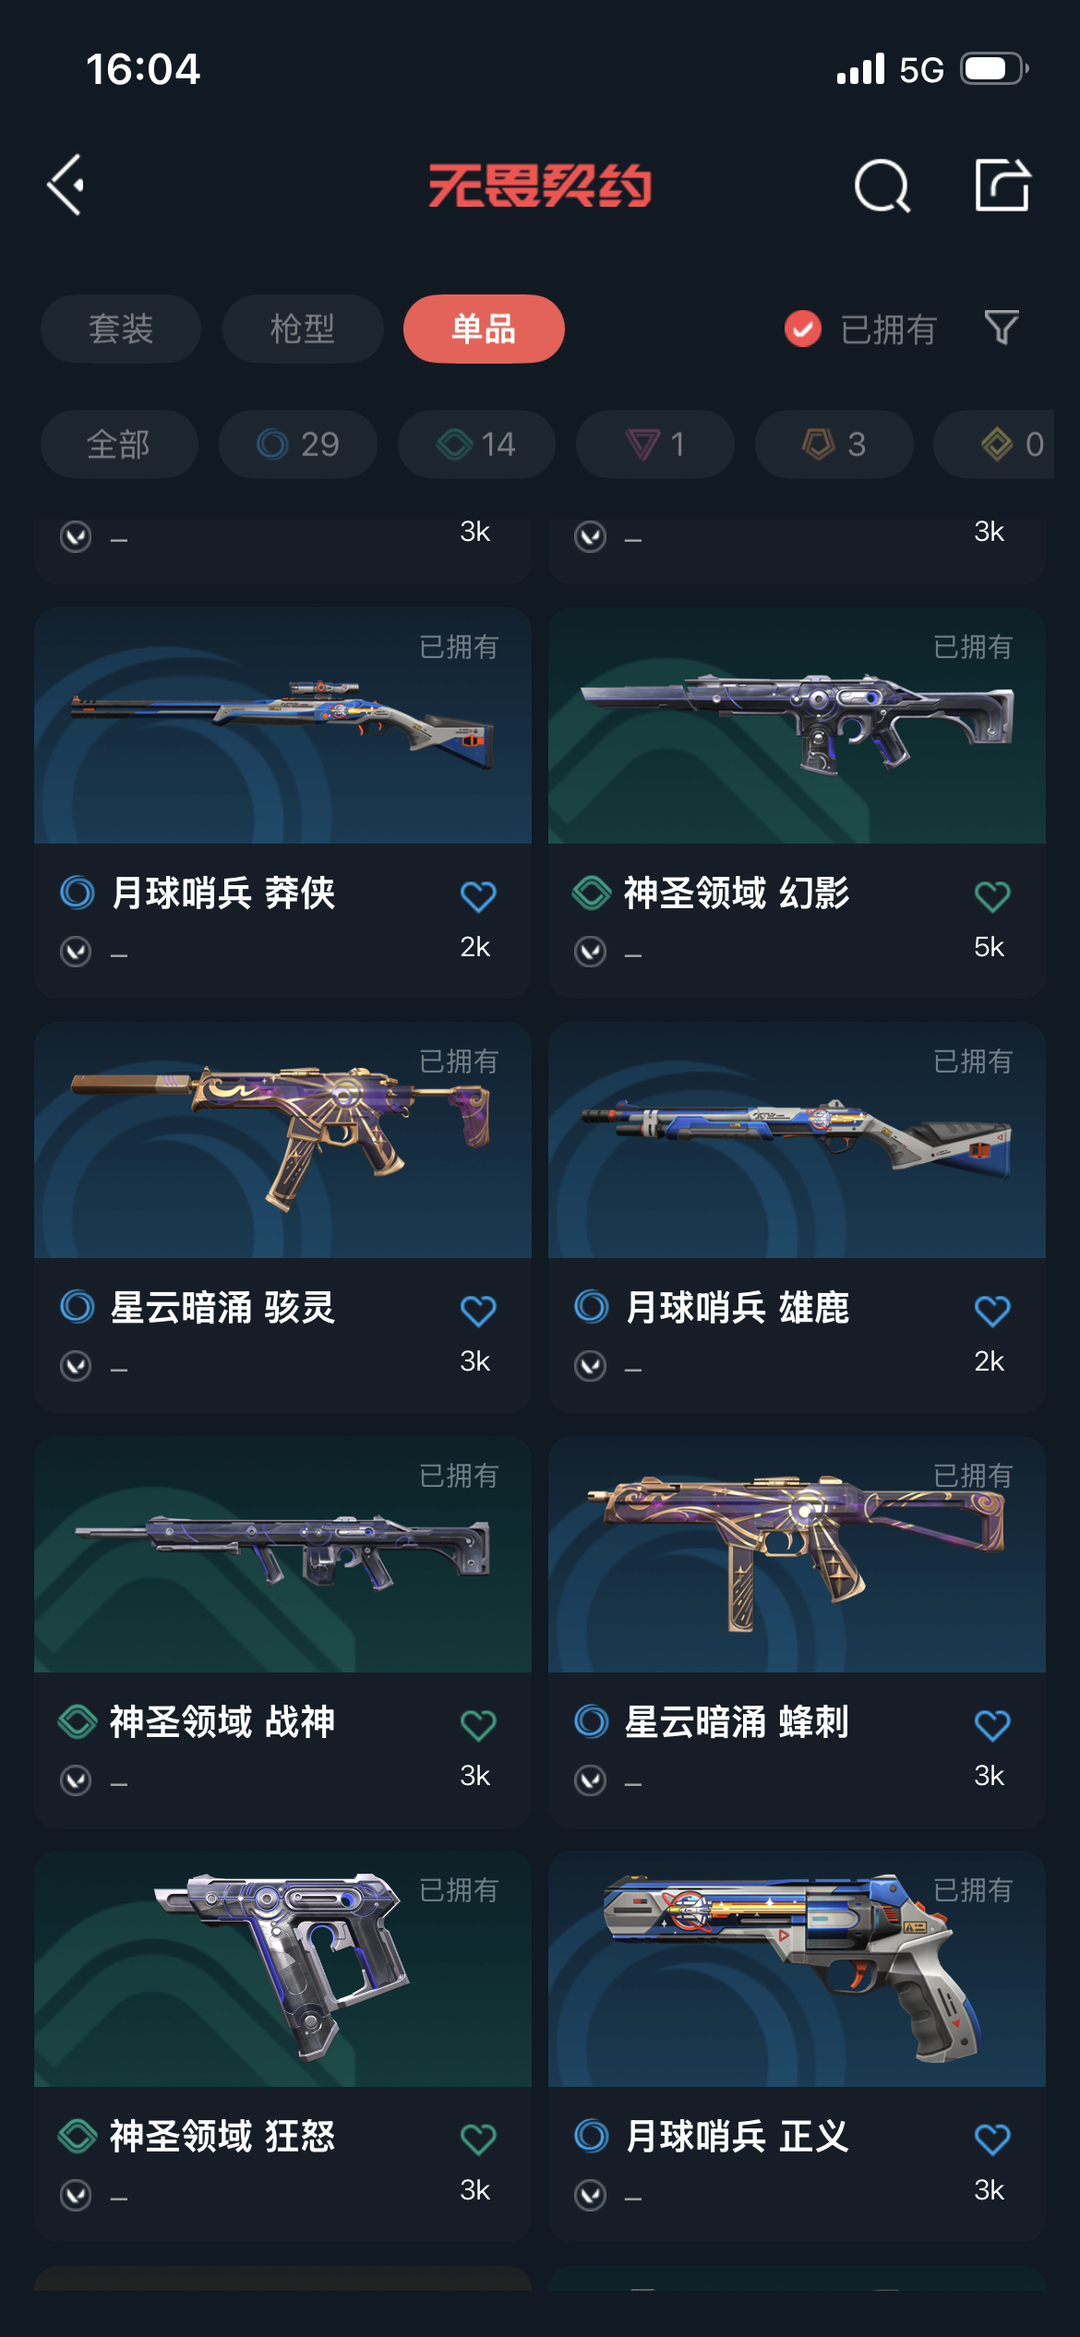This screenshot has width=1080, height=2337.
Task: Filter by blue tier showing 29
Action: click(298, 444)
